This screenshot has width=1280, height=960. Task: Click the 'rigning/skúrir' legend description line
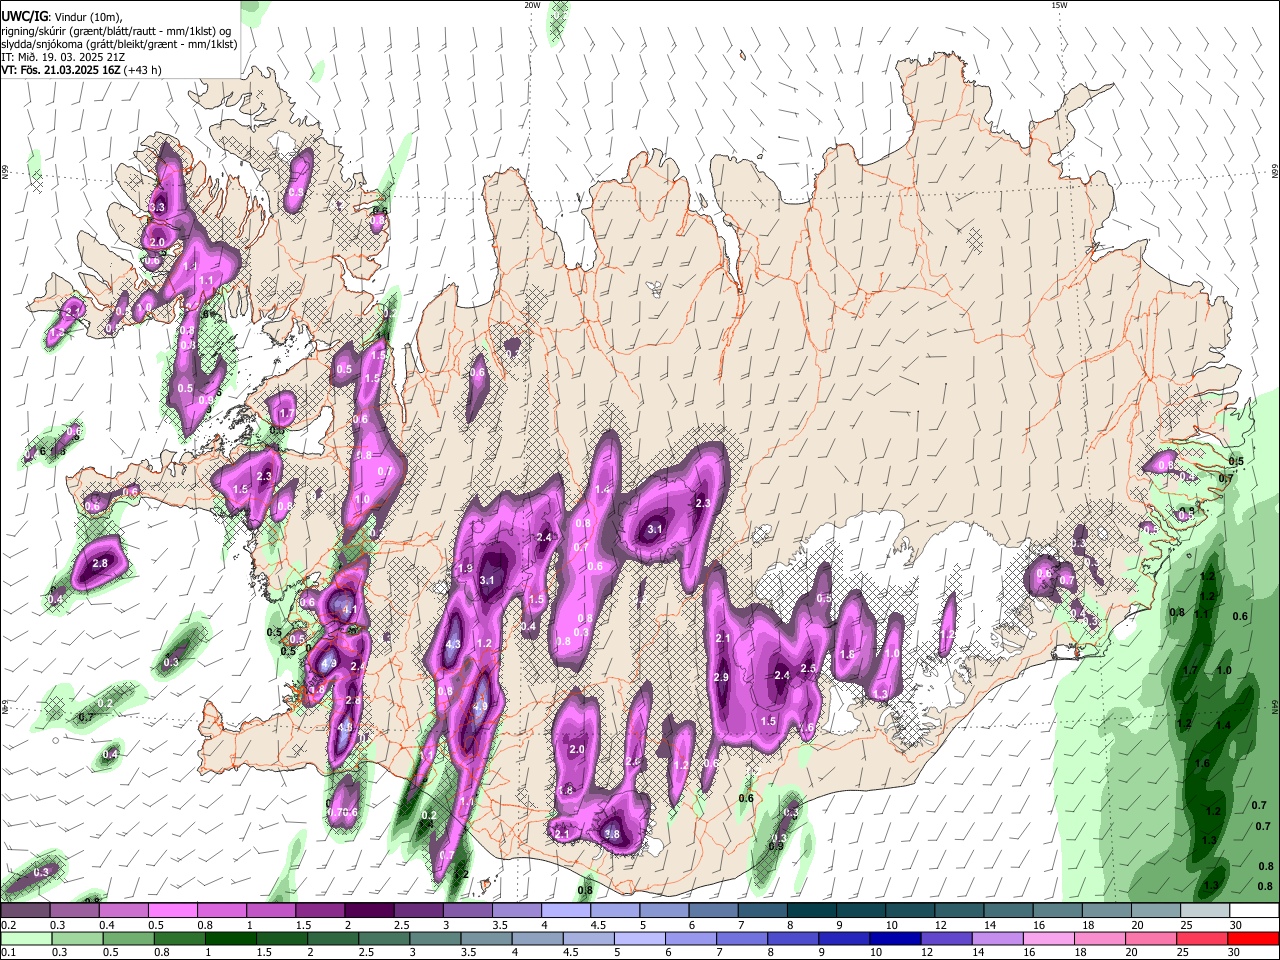point(116,31)
